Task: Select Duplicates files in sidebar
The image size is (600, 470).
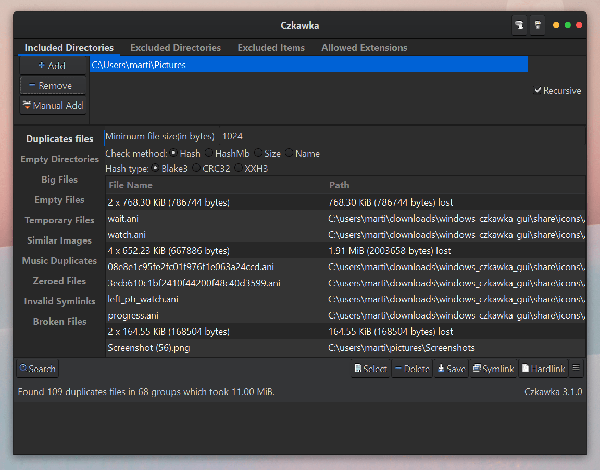Action: (60, 139)
